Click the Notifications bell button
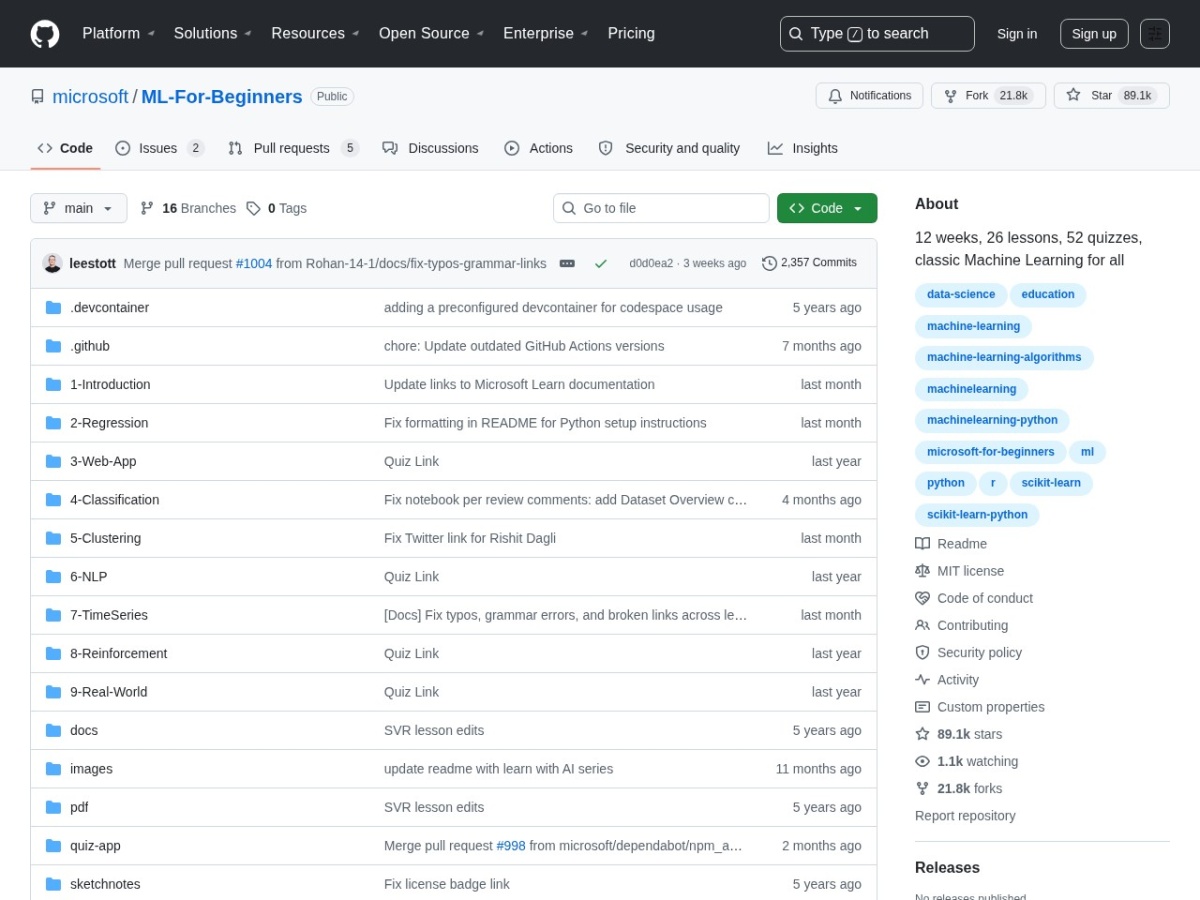The width and height of the screenshot is (1200, 900). click(869, 96)
